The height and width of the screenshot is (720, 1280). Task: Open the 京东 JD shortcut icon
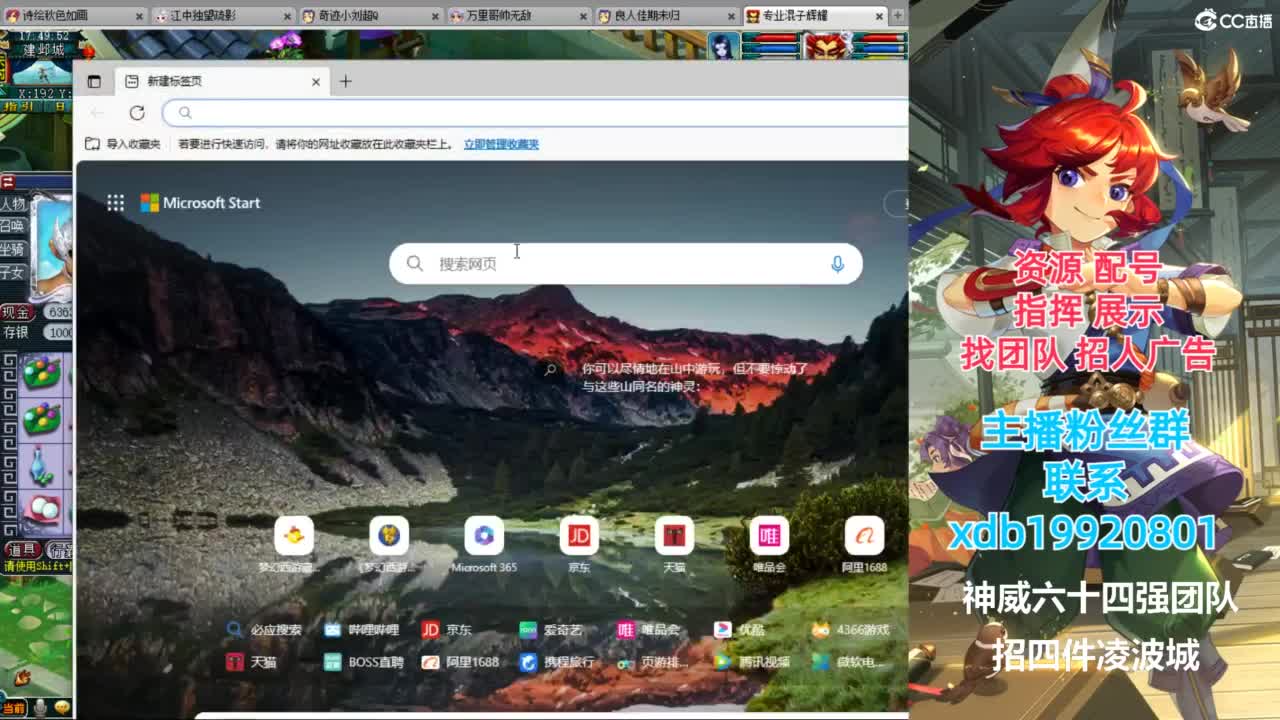coord(578,536)
